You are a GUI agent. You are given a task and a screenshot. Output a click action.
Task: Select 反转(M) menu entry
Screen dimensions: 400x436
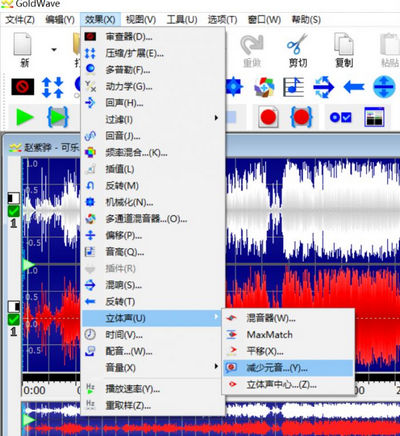coord(153,186)
